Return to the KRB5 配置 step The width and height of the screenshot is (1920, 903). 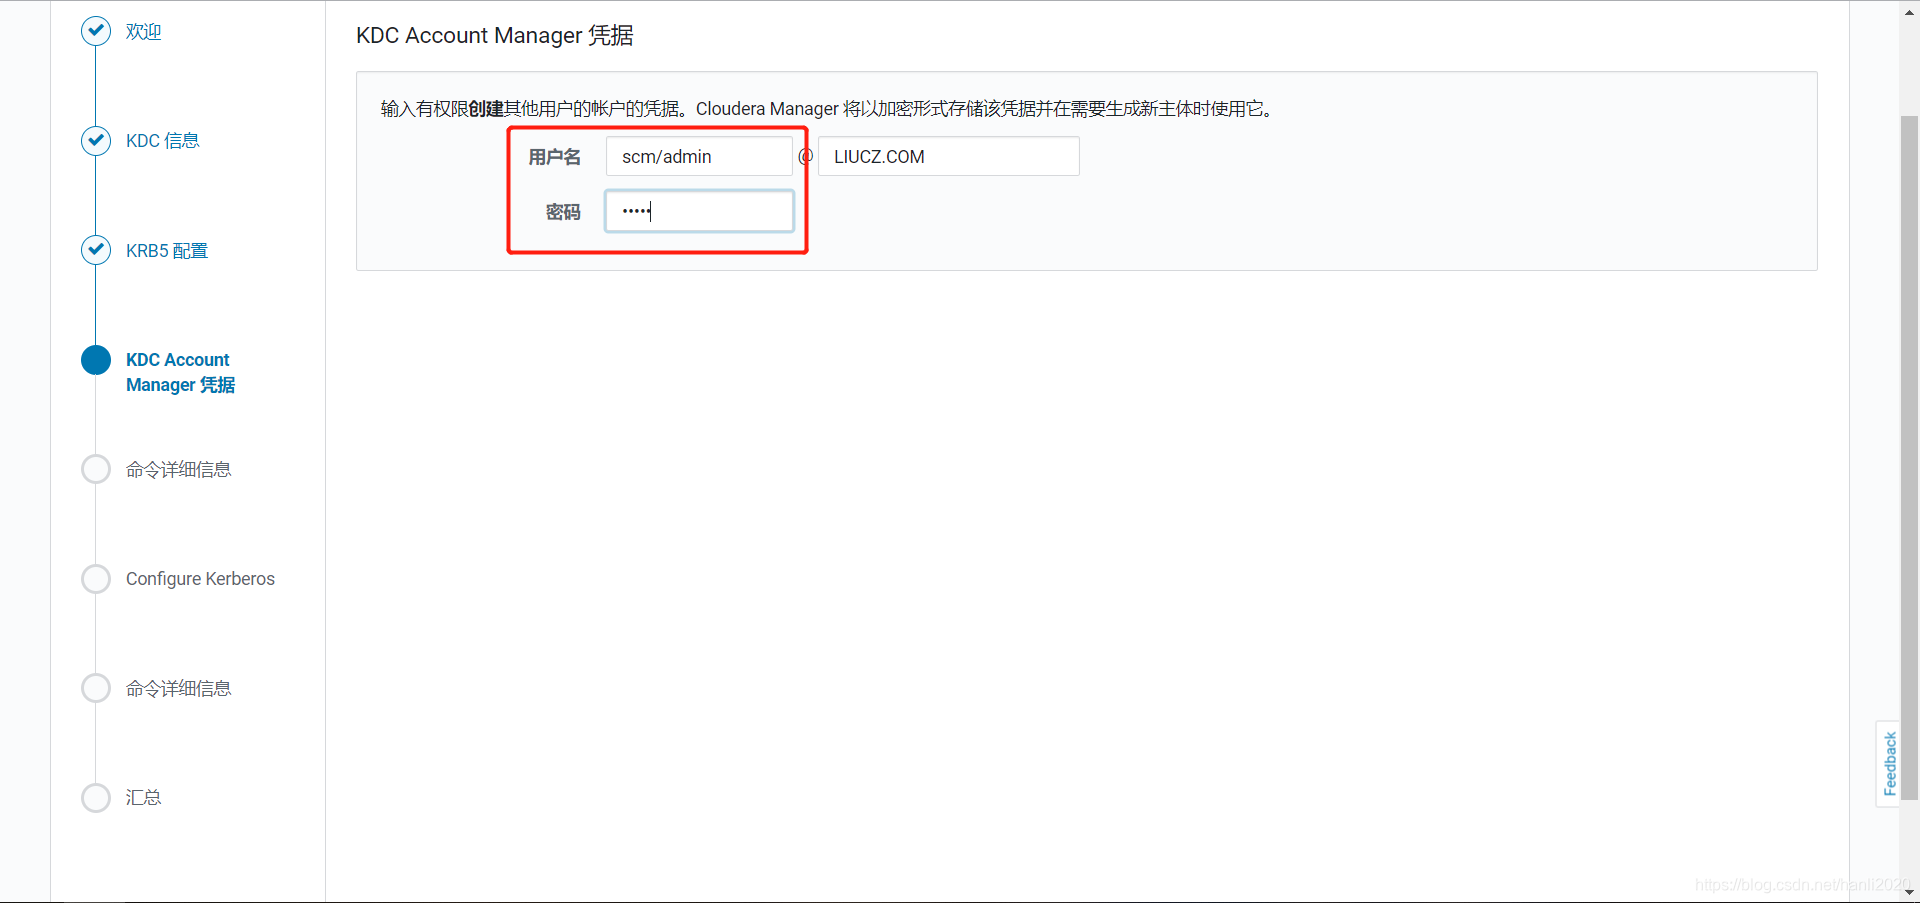coord(167,251)
